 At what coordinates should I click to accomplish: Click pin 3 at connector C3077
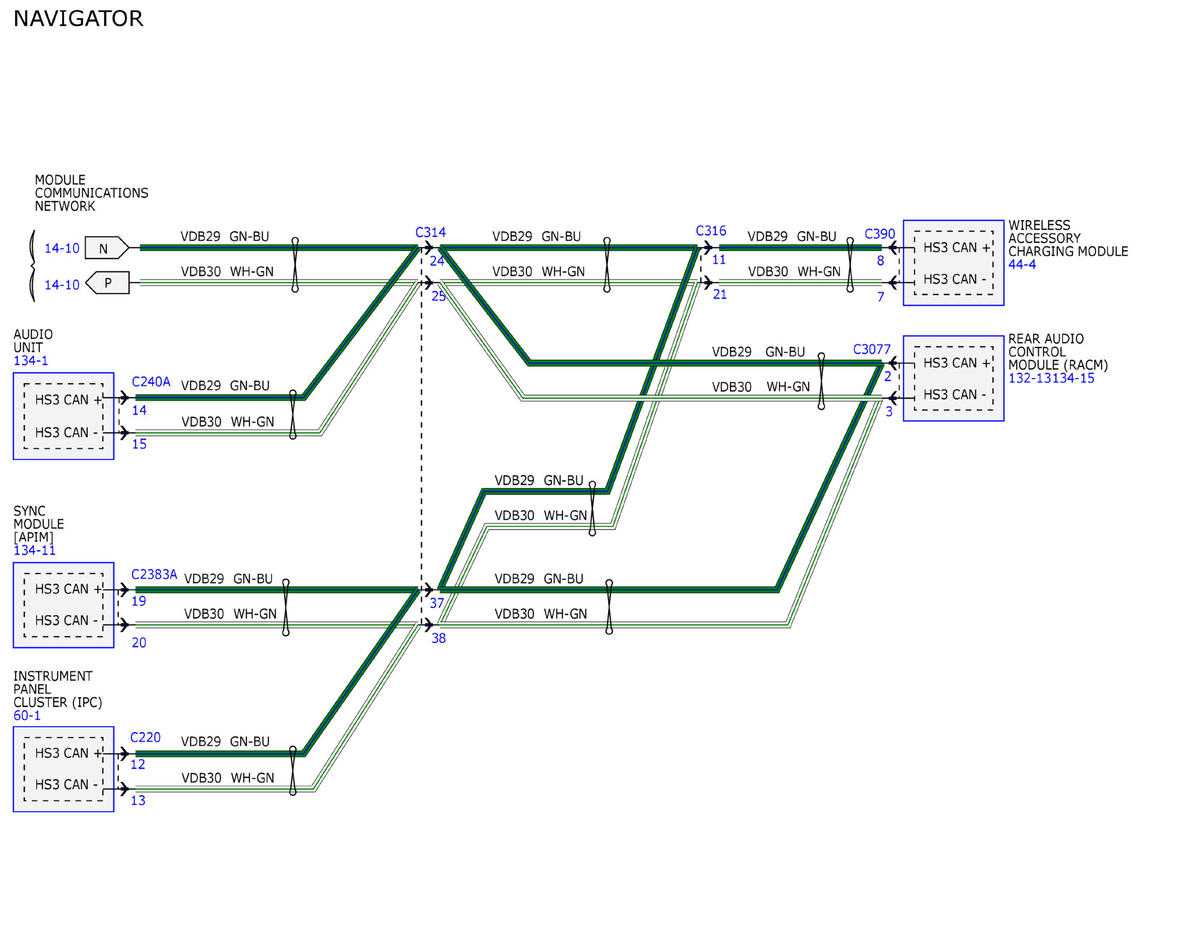(889, 411)
